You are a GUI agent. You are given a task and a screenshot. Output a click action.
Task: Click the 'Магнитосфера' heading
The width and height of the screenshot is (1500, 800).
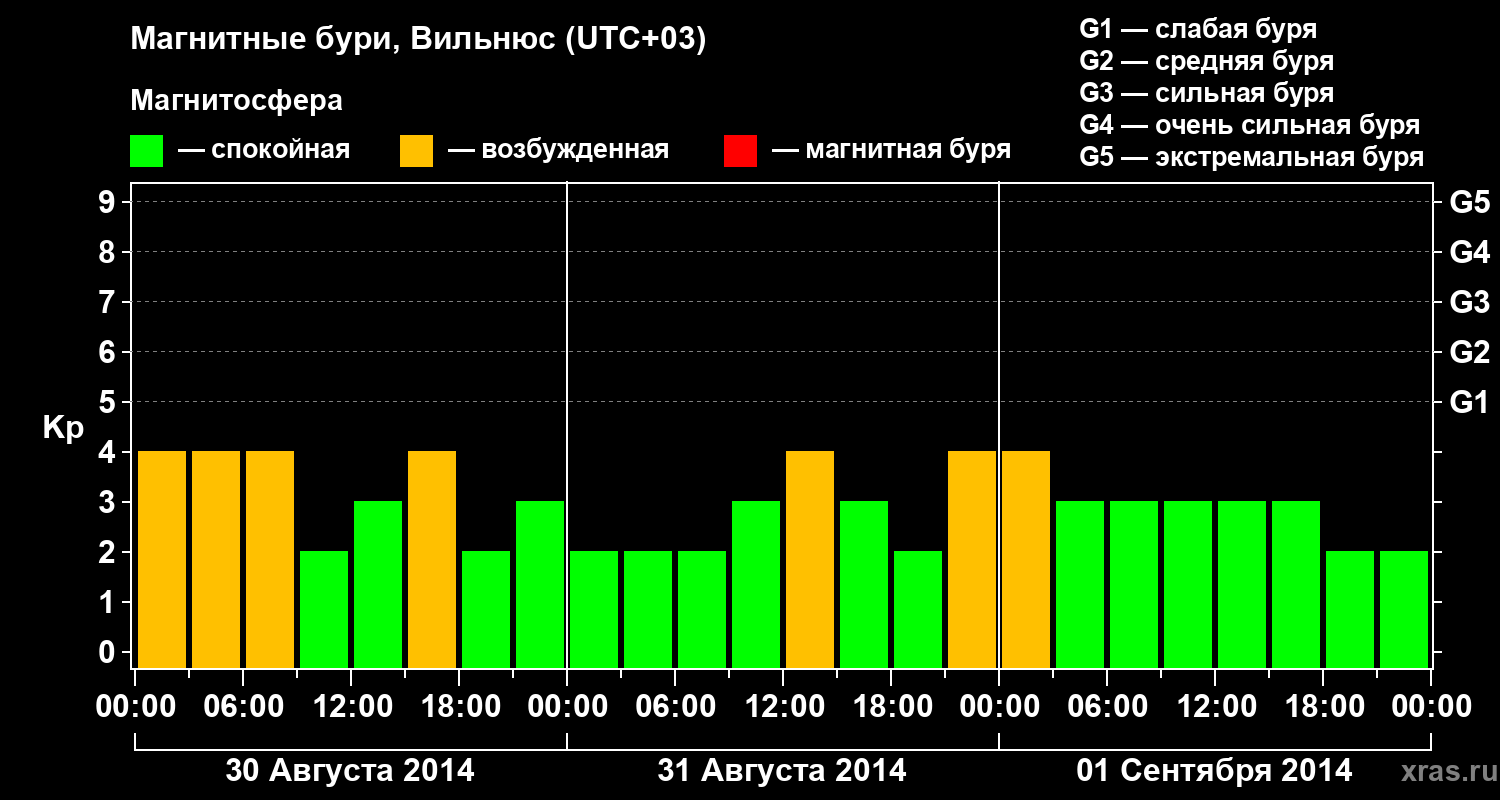[236, 101]
